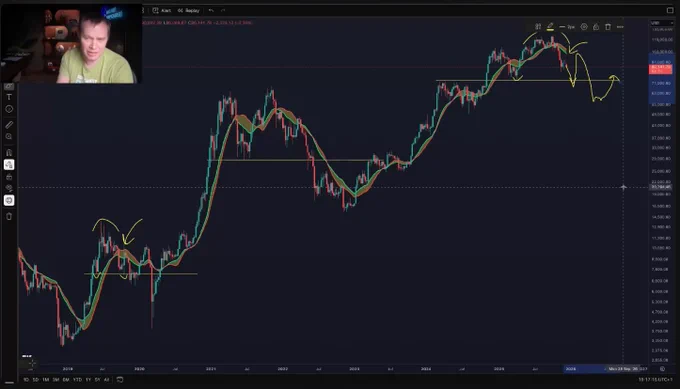Click the Redo arrow in top toolbar
This screenshot has height=389, width=680.
[x=223, y=10]
